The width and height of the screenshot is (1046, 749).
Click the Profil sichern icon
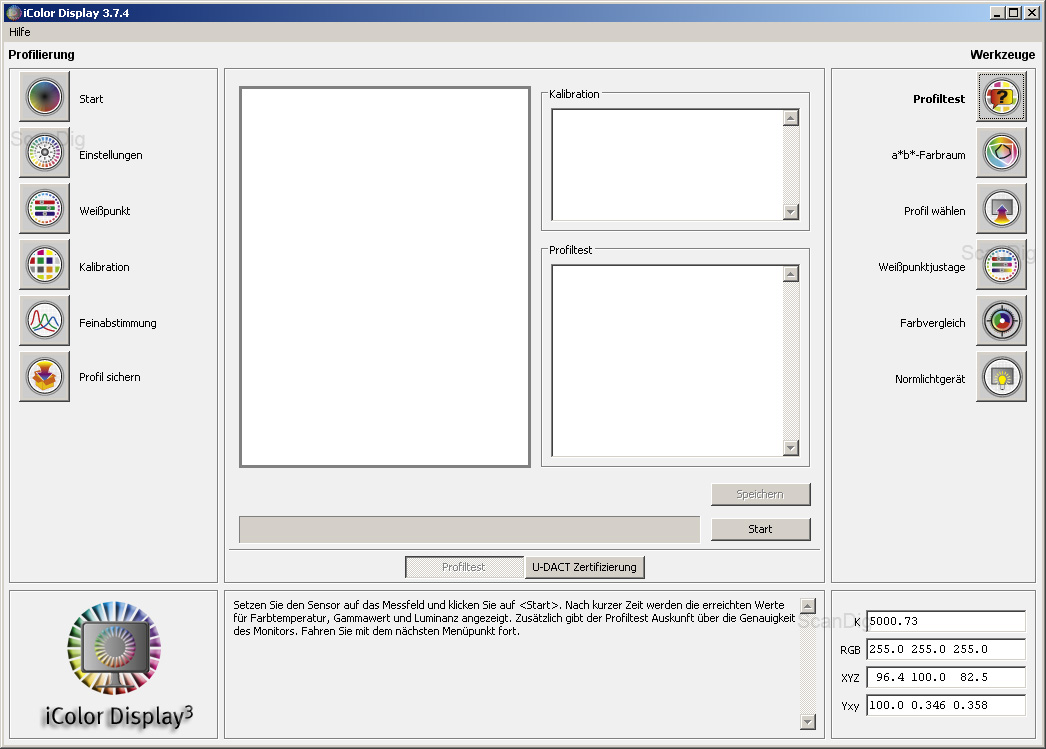point(45,377)
